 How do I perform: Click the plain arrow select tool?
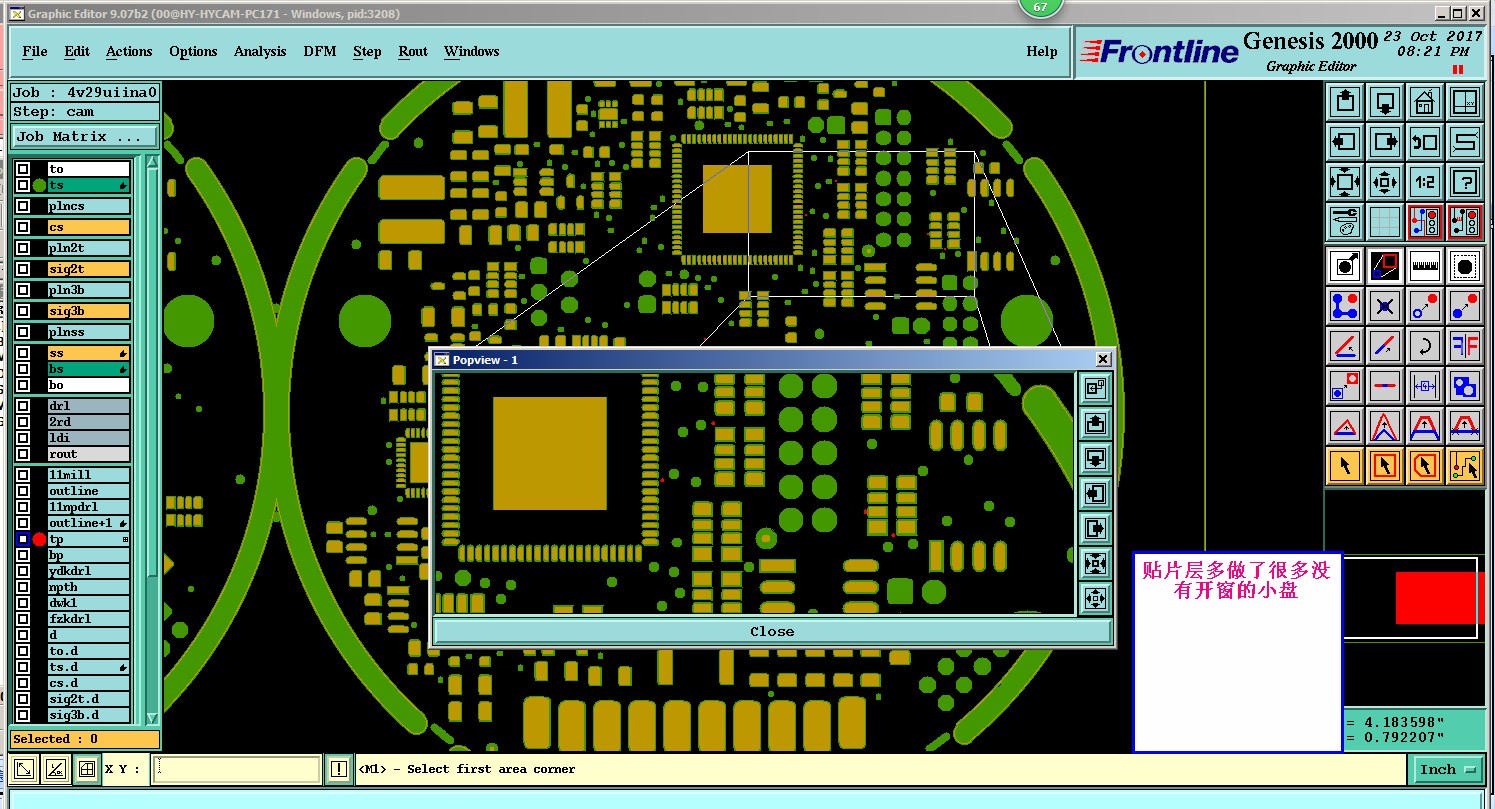[1345, 466]
